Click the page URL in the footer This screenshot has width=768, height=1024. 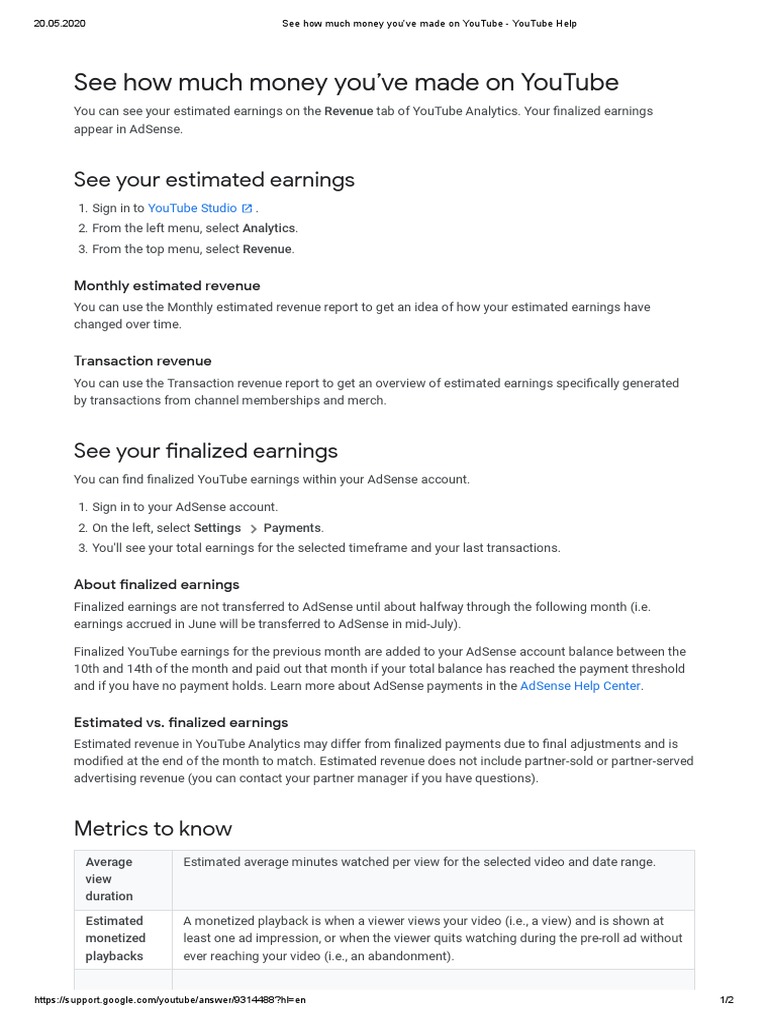coord(170,1000)
